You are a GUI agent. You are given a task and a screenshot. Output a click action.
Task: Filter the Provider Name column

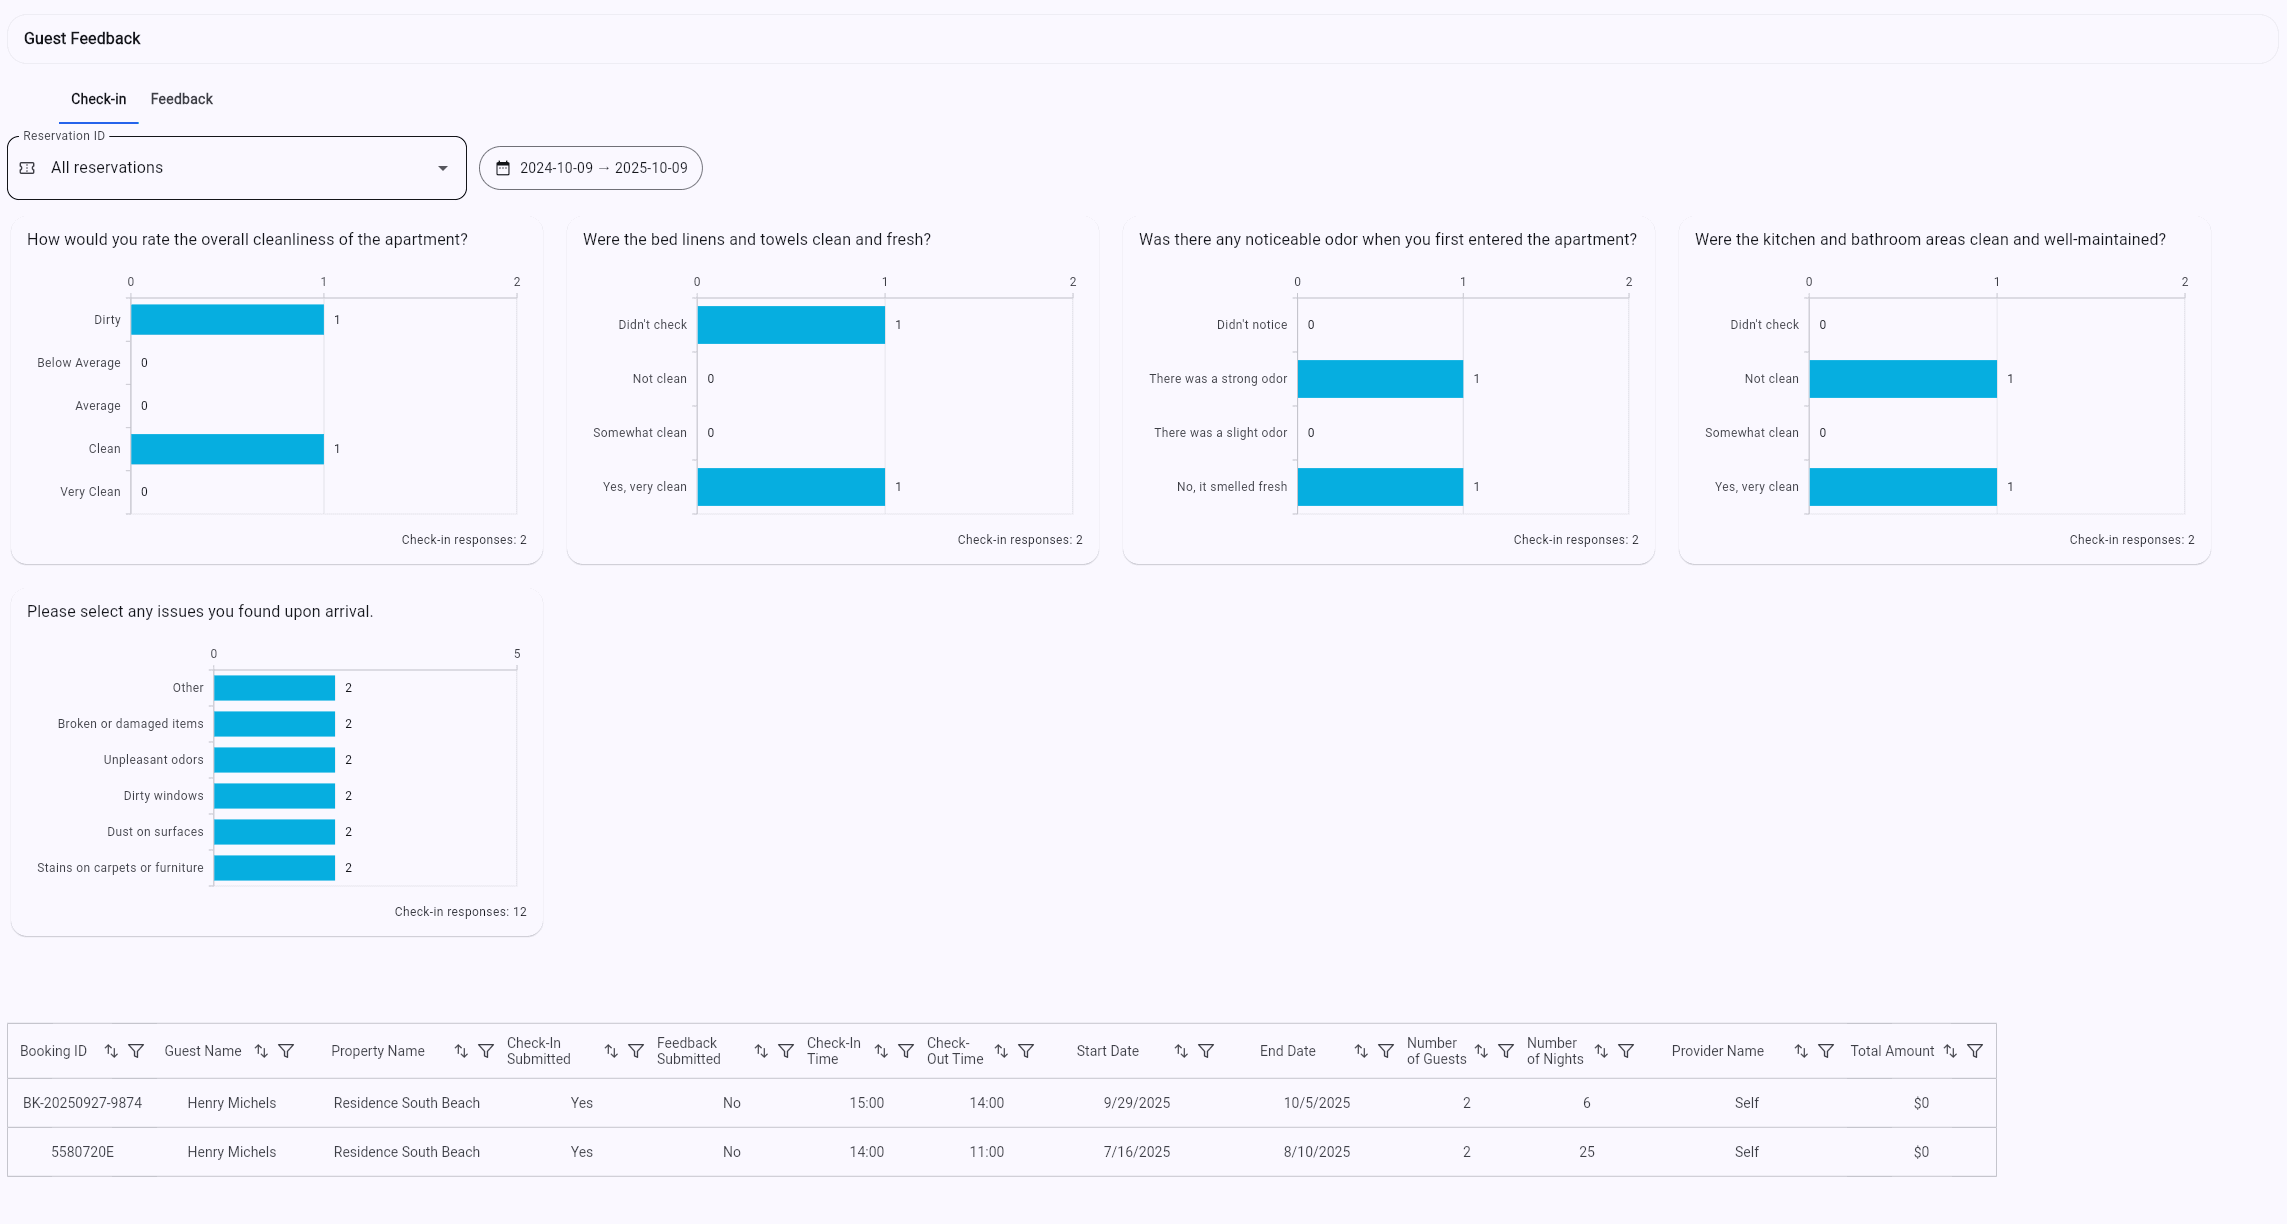point(1826,1051)
